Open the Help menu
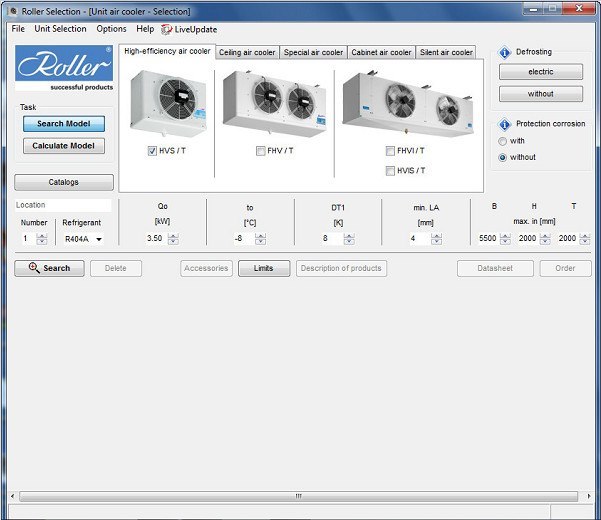The width and height of the screenshot is (601, 520). pyautogui.click(x=145, y=29)
